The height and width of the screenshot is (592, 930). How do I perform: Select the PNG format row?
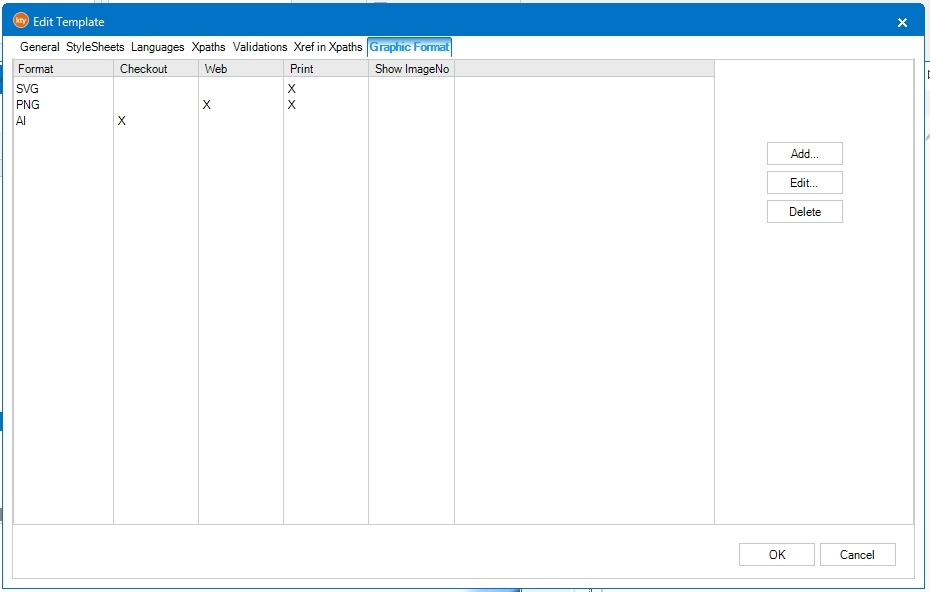pyautogui.click(x=27, y=105)
